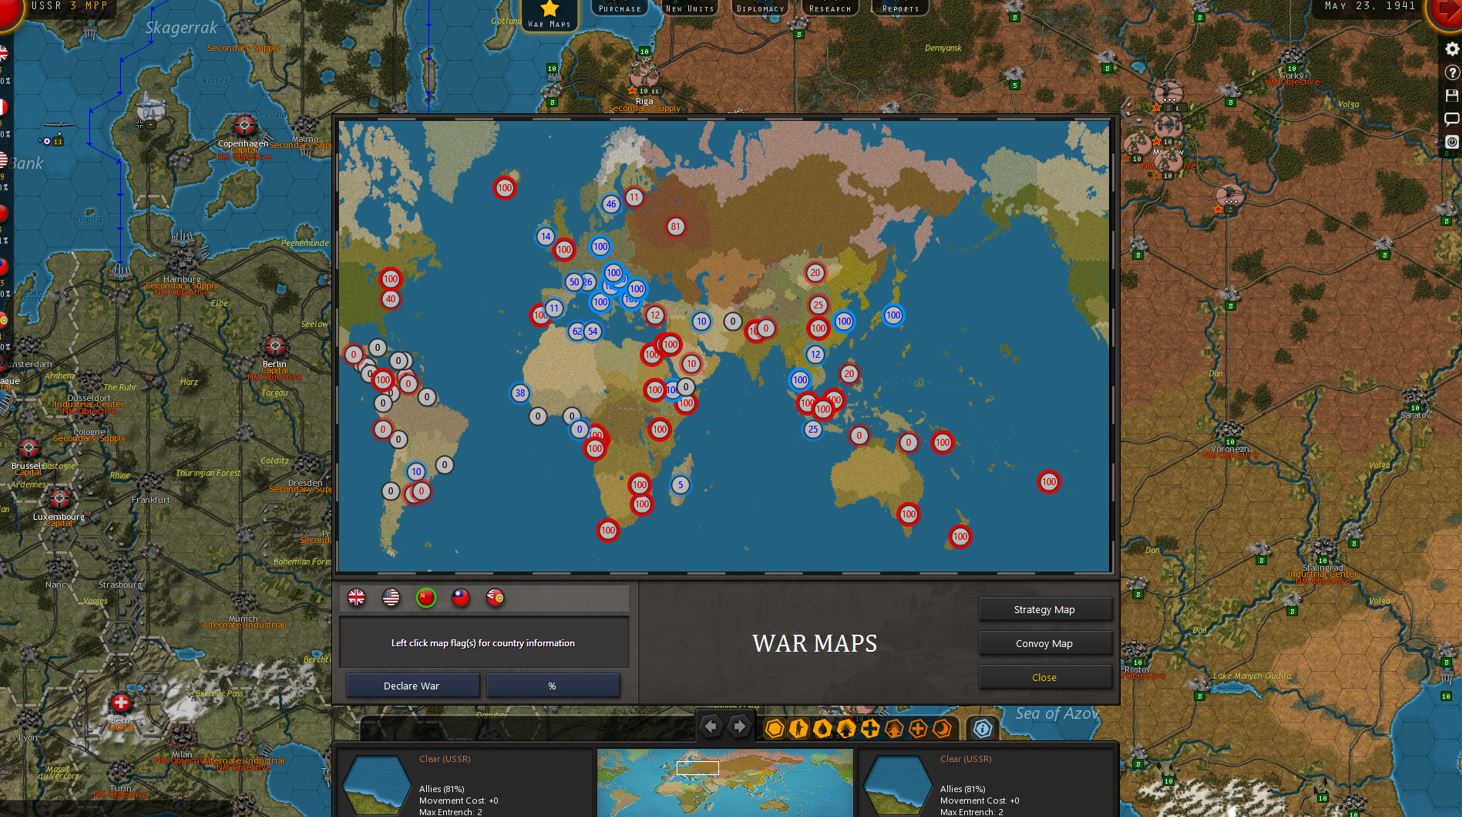Toggle the hex grid overlay icon
Viewport: 1462px width, 817px height.
pyautogui.click(x=774, y=729)
